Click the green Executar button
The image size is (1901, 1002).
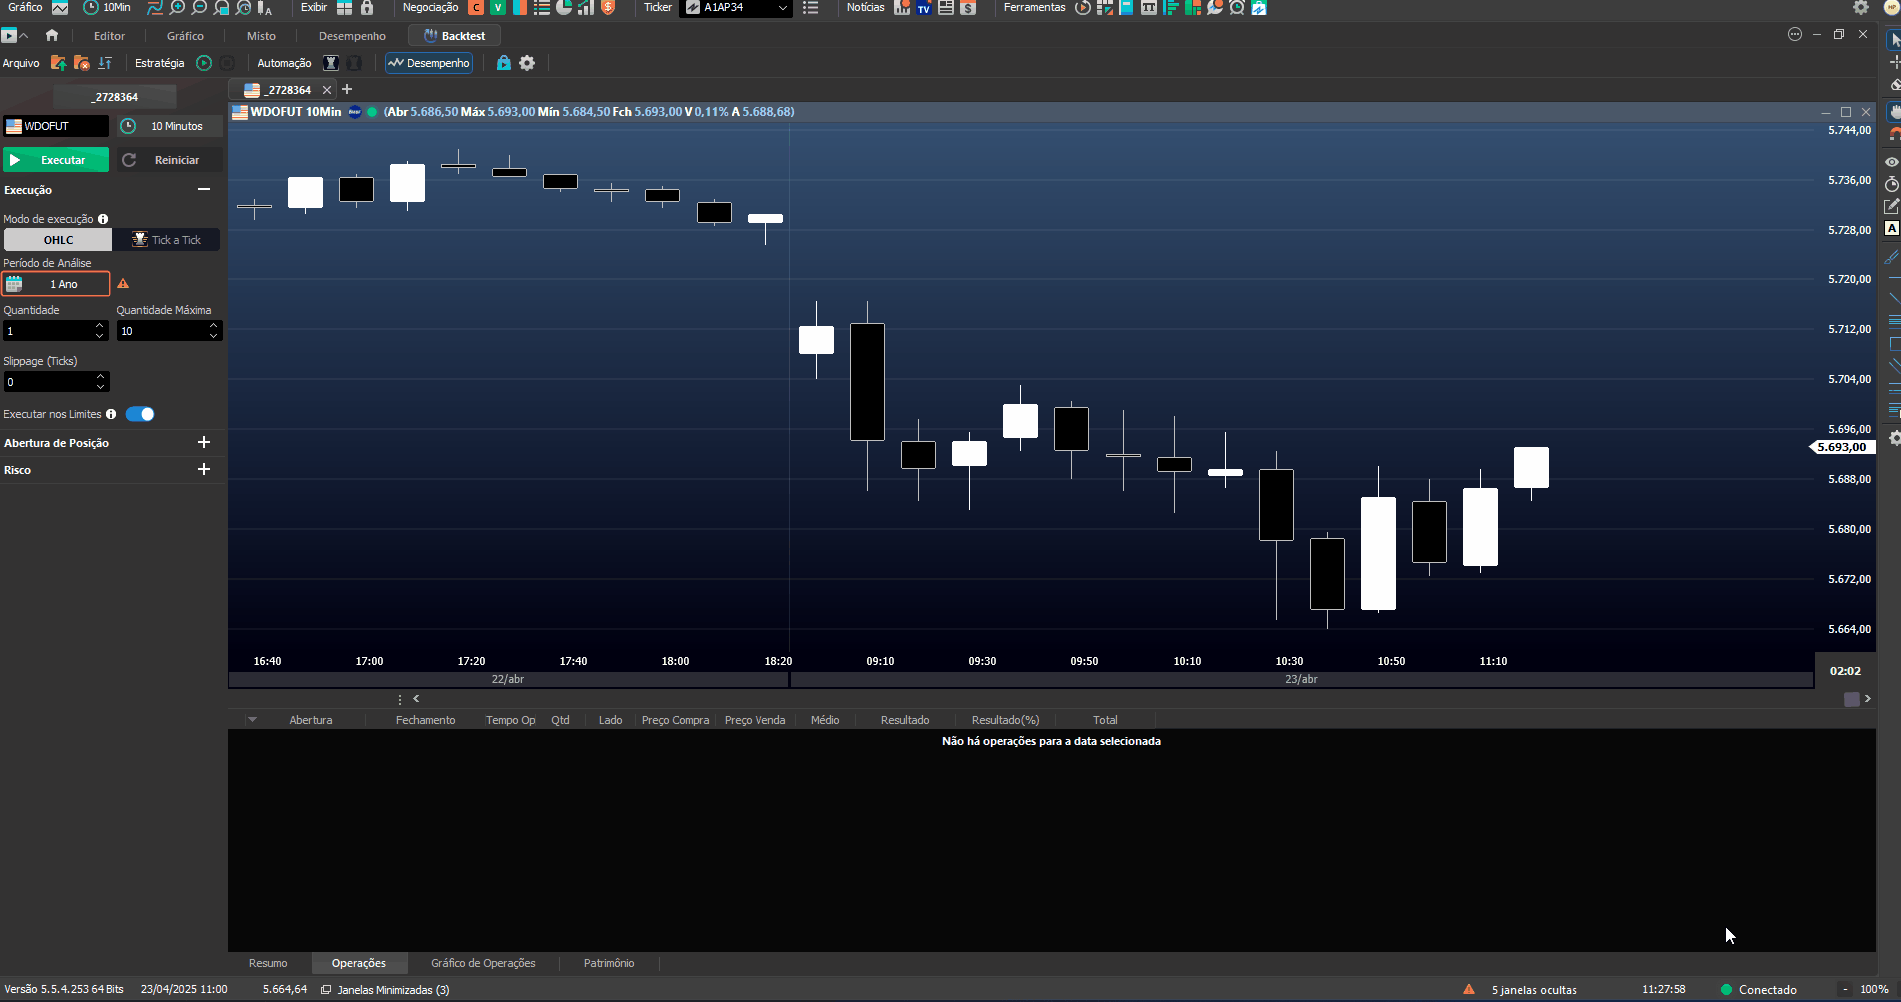[x=56, y=160]
